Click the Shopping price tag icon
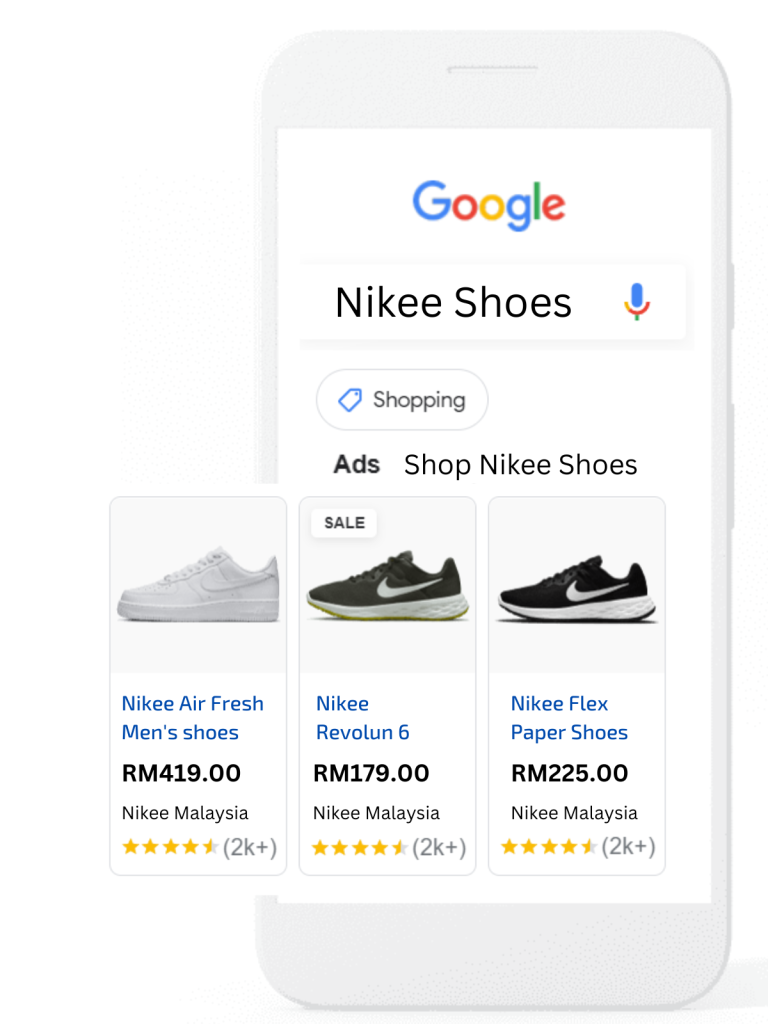The height and width of the screenshot is (1024, 768). [x=349, y=400]
